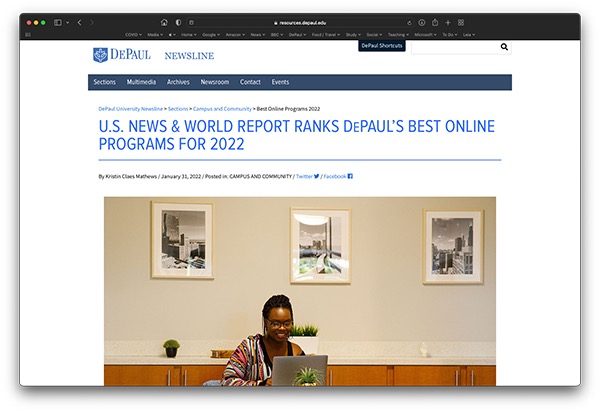Viewport: 600px width, 412px height.
Task: Expand the Google bookmarks folder
Action: pyautogui.click(x=211, y=34)
